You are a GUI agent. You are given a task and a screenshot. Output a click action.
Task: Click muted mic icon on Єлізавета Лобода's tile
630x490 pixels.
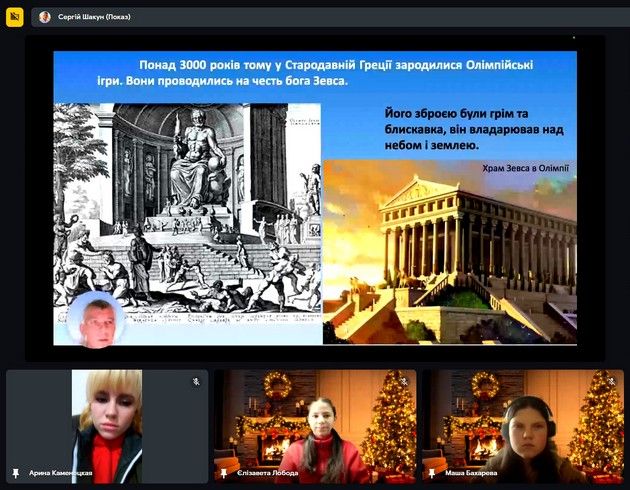pos(404,382)
